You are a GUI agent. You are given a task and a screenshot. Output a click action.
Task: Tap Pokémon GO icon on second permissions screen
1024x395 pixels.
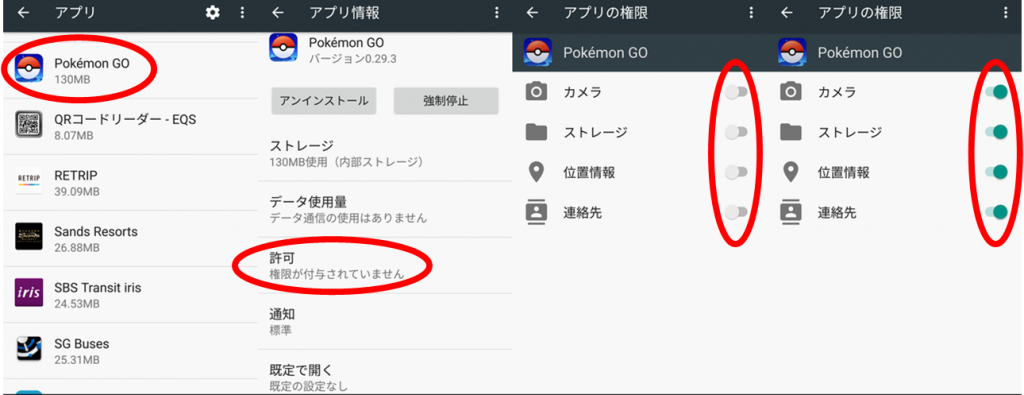tap(792, 52)
